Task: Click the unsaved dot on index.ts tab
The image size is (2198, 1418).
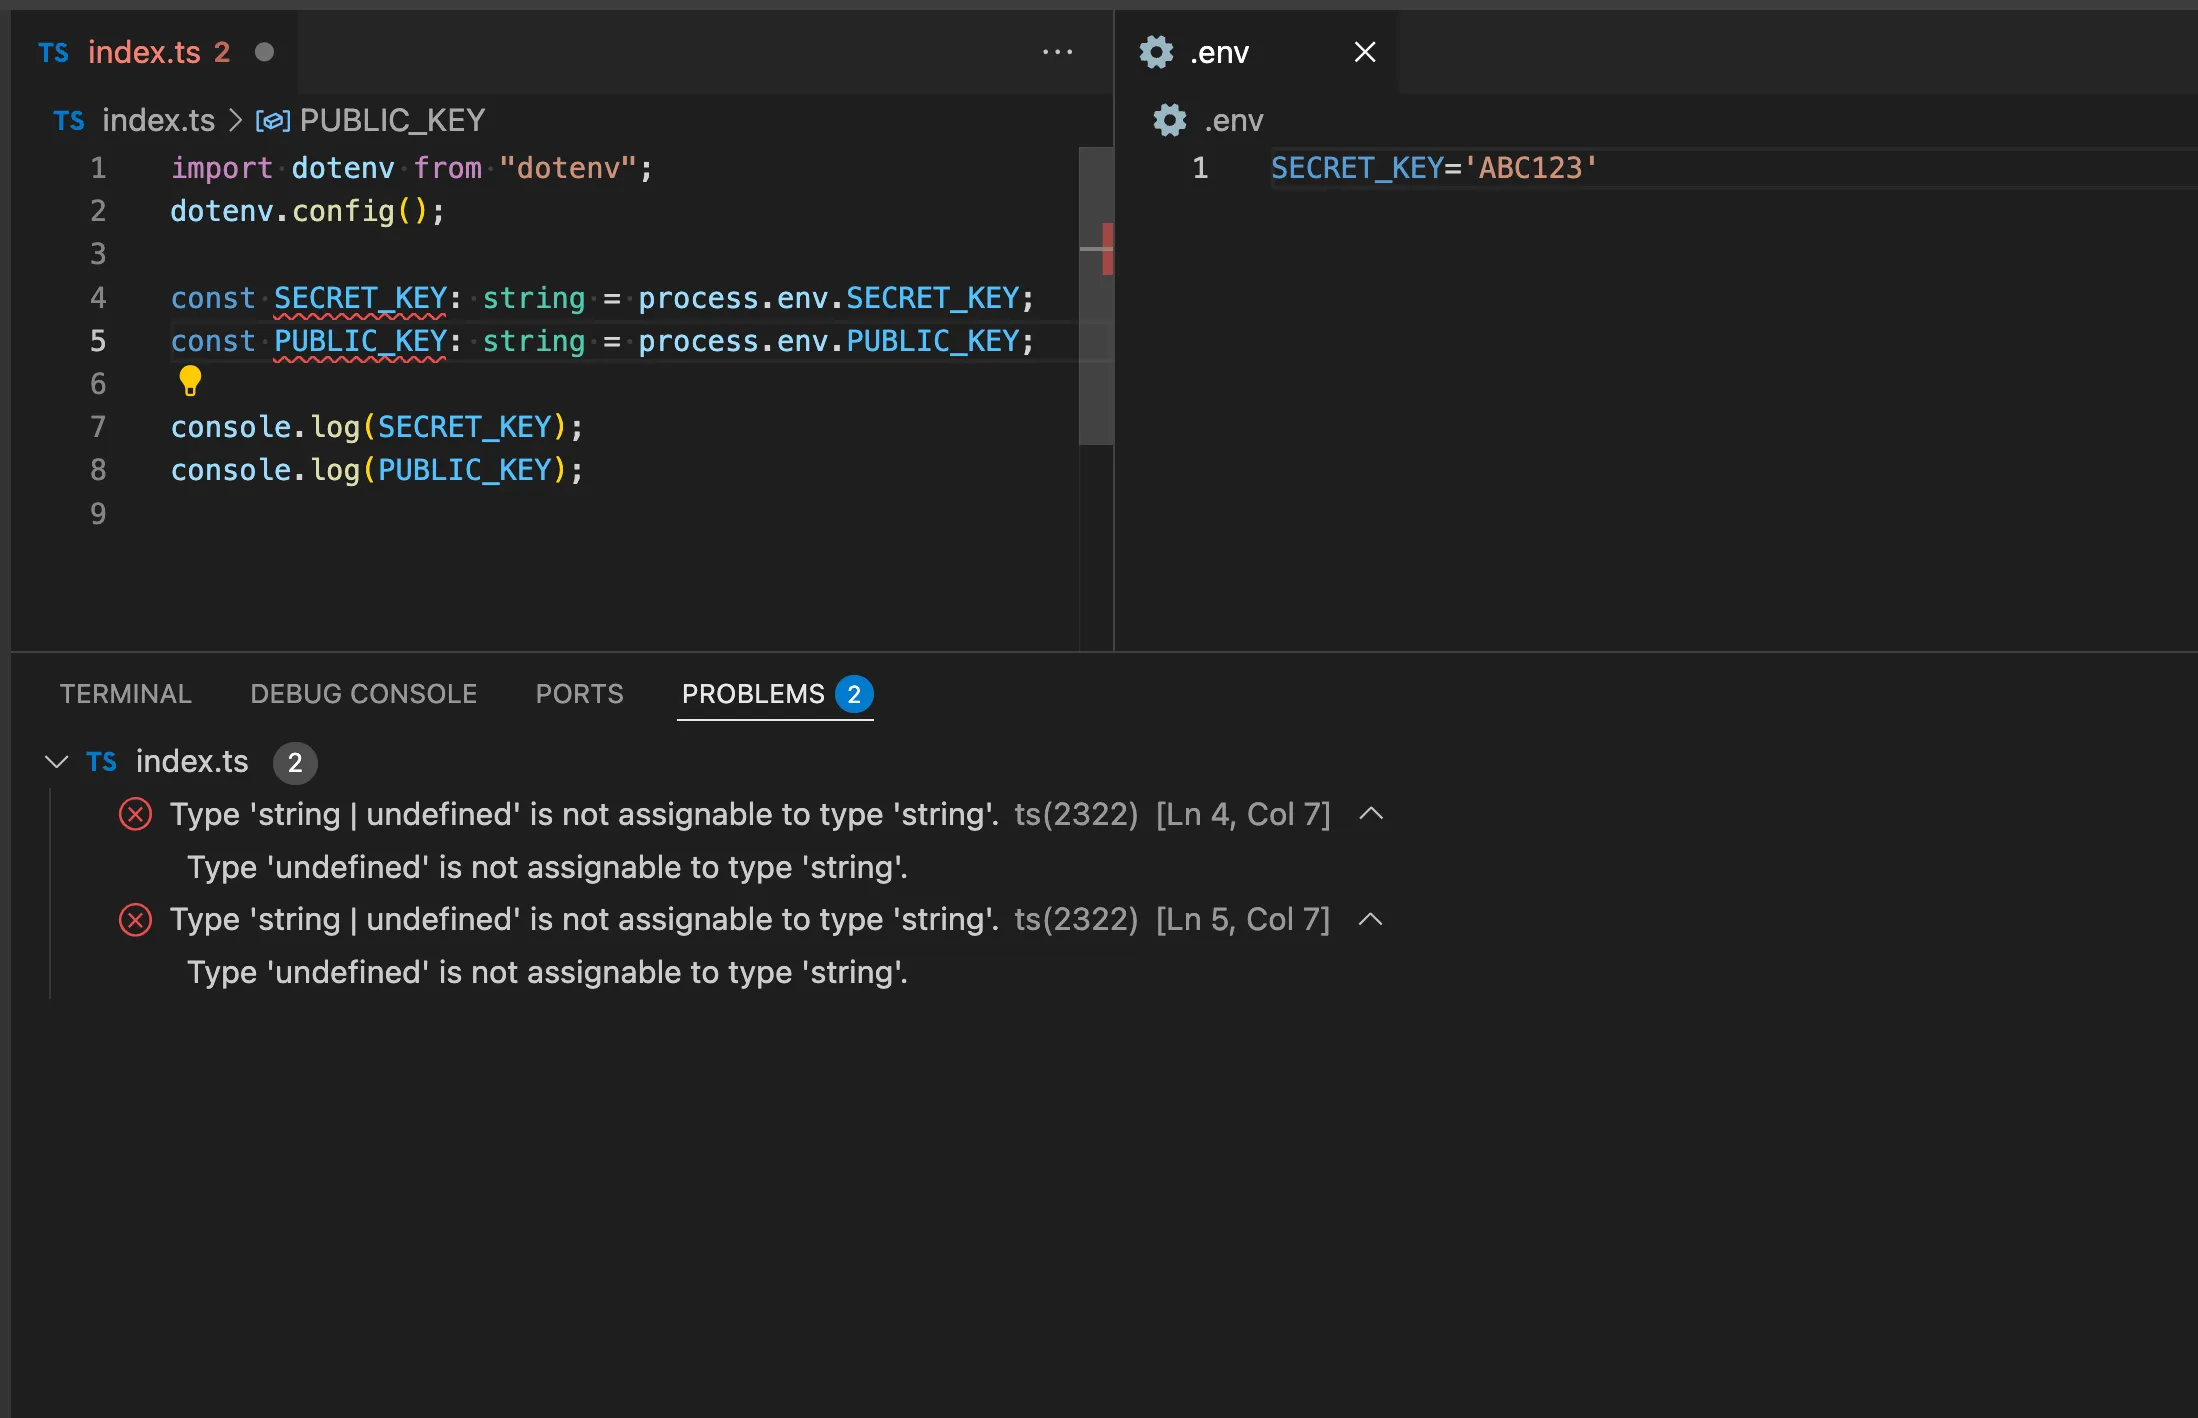Action: coord(264,52)
